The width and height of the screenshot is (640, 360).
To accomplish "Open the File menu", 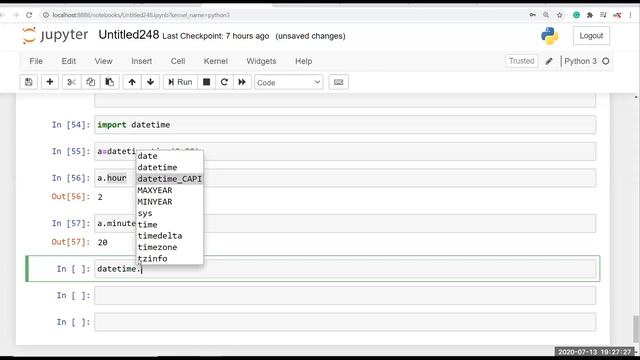I will click(x=36, y=61).
